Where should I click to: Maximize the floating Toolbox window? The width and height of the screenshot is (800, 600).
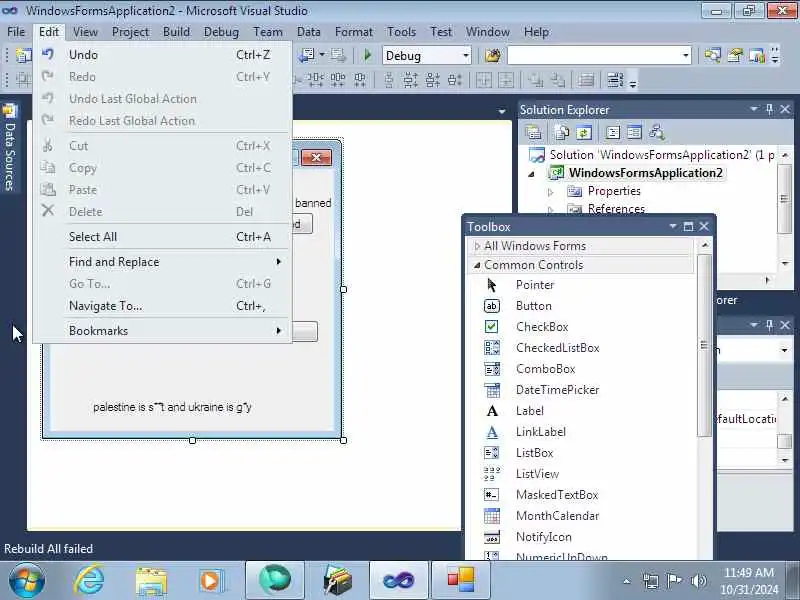pos(688,226)
